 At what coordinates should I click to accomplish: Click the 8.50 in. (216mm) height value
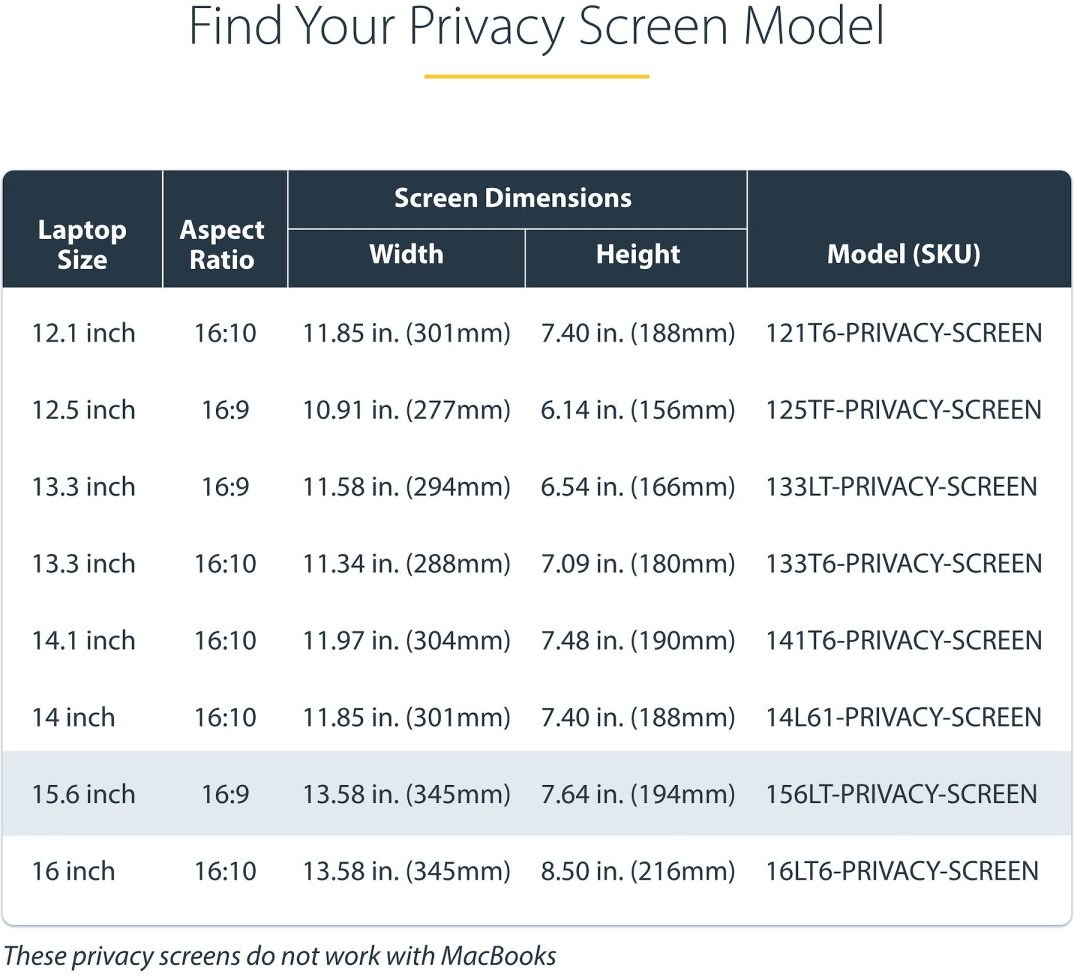click(x=638, y=871)
